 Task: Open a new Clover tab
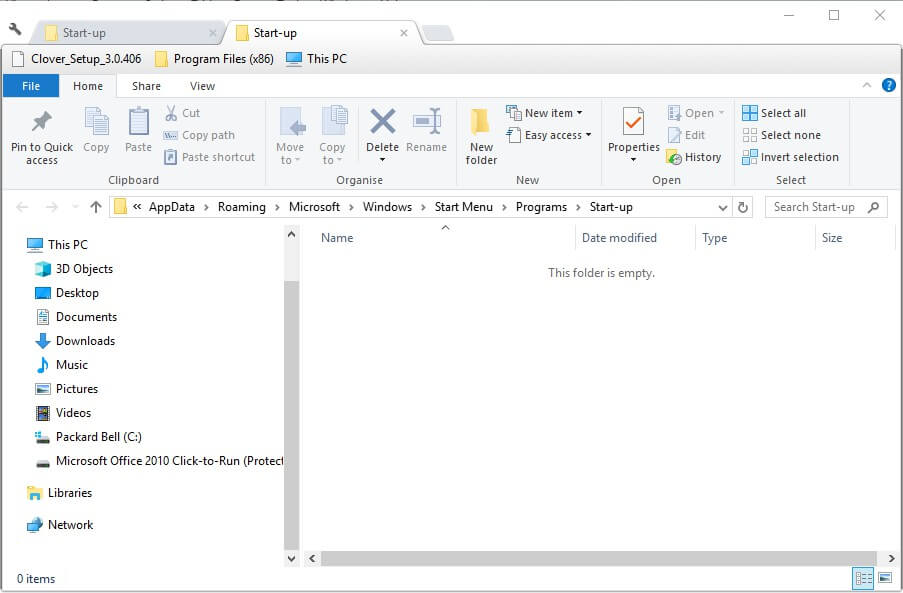[438, 33]
